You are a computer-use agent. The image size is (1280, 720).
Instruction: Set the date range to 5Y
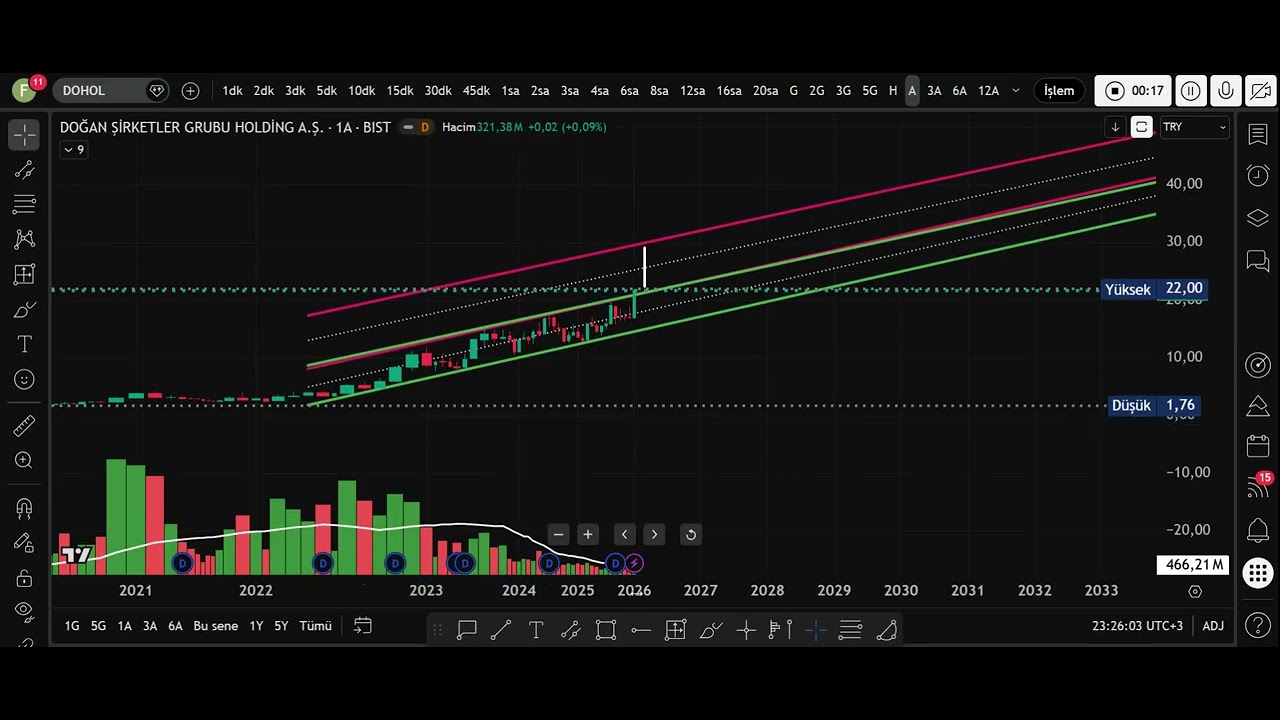[281, 626]
